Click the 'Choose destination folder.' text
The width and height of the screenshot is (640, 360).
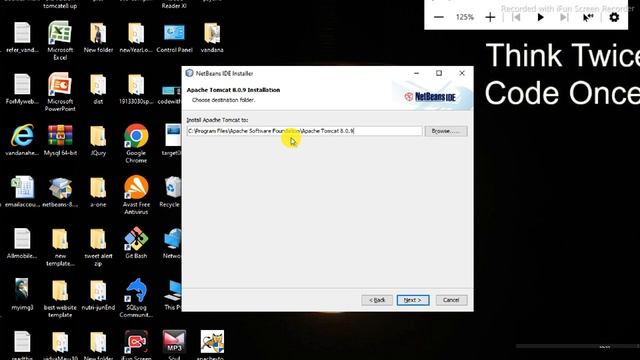coord(223,100)
